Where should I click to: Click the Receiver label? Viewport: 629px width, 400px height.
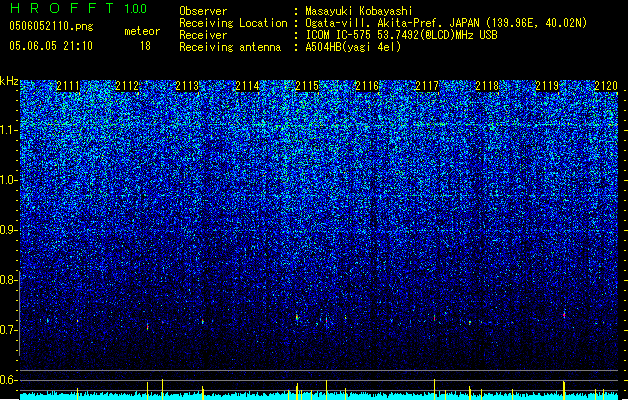[203, 35]
